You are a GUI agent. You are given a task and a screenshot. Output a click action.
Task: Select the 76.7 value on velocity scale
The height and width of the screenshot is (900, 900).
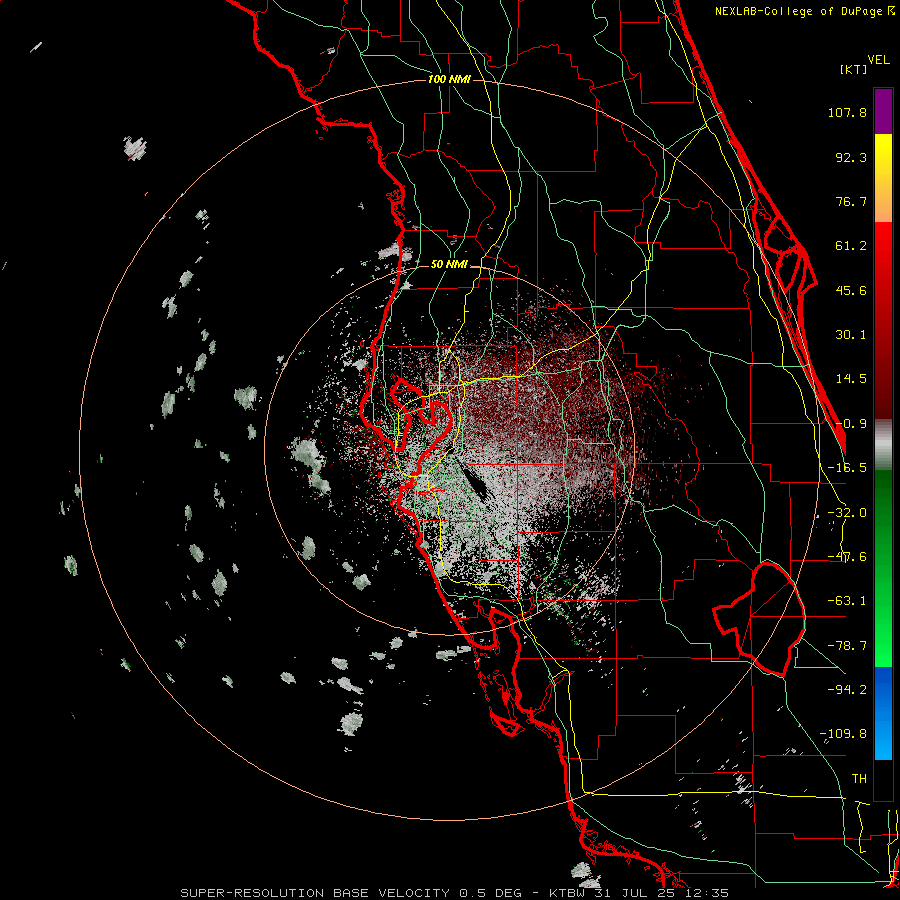pyautogui.click(x=851, y=201)
